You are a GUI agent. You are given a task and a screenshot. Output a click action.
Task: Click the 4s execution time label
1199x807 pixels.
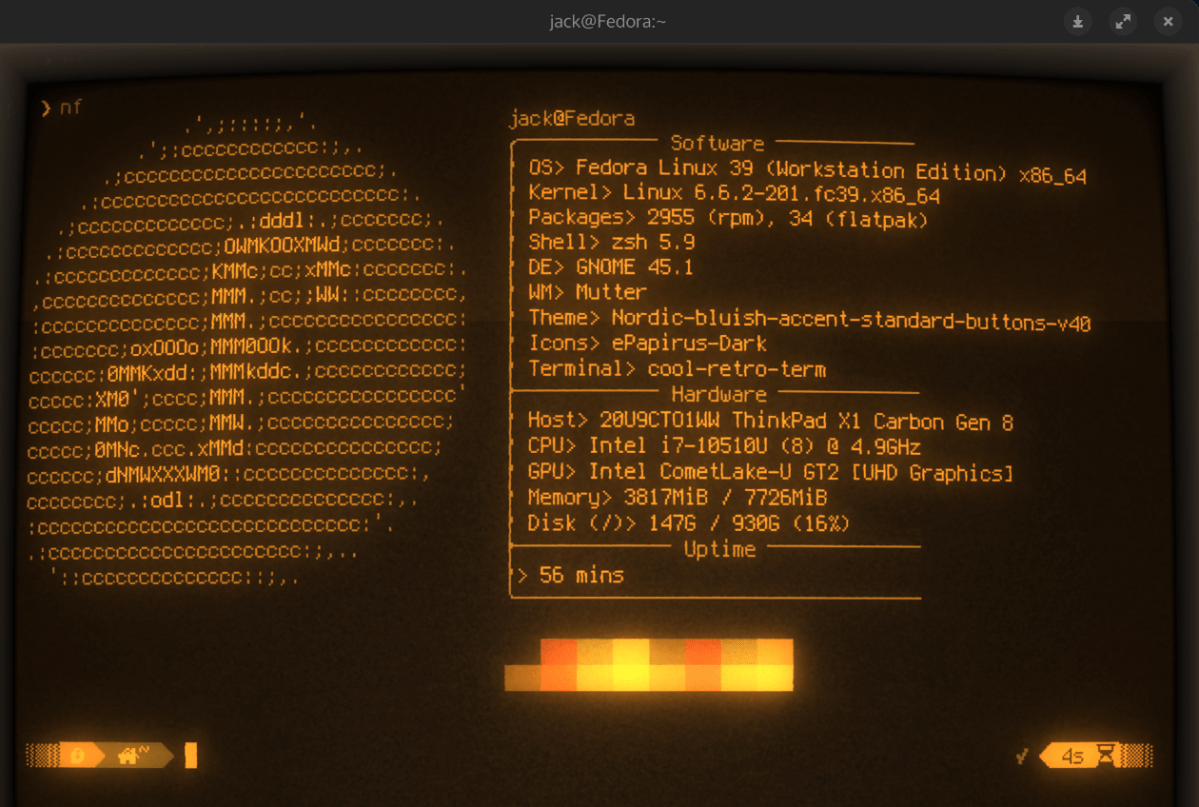(1073, 756)
